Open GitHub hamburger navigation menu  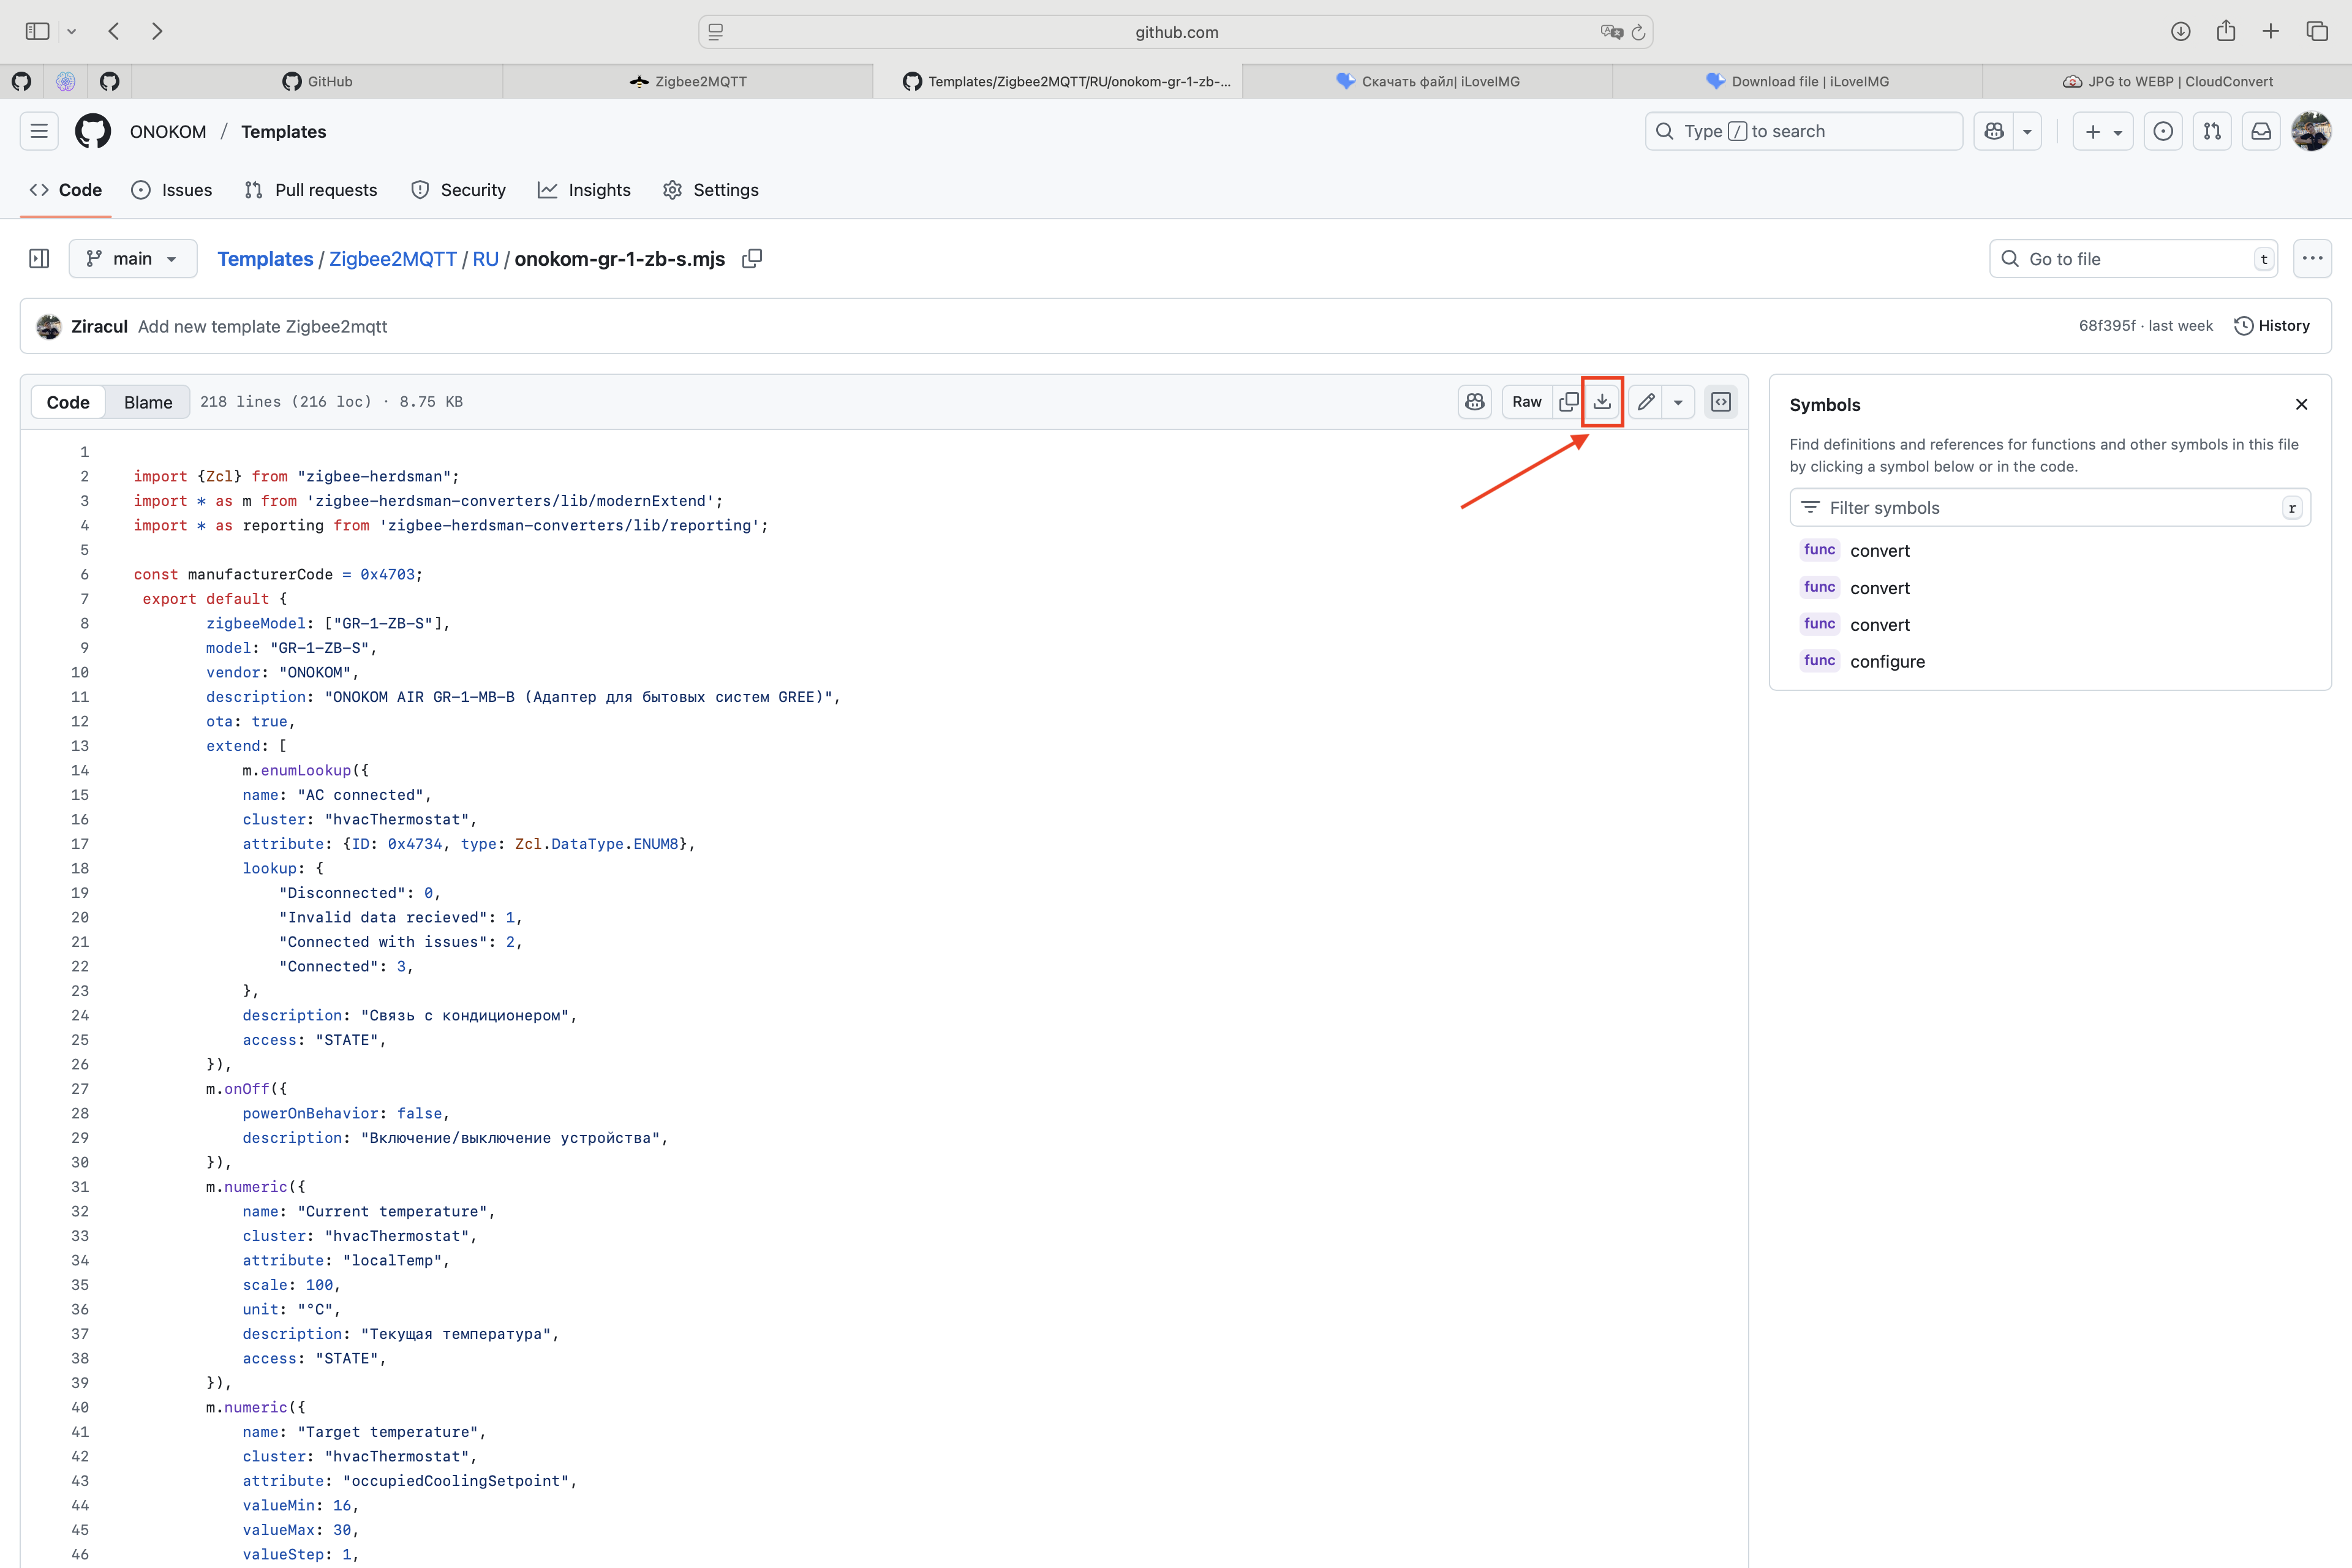pos(39,131)
